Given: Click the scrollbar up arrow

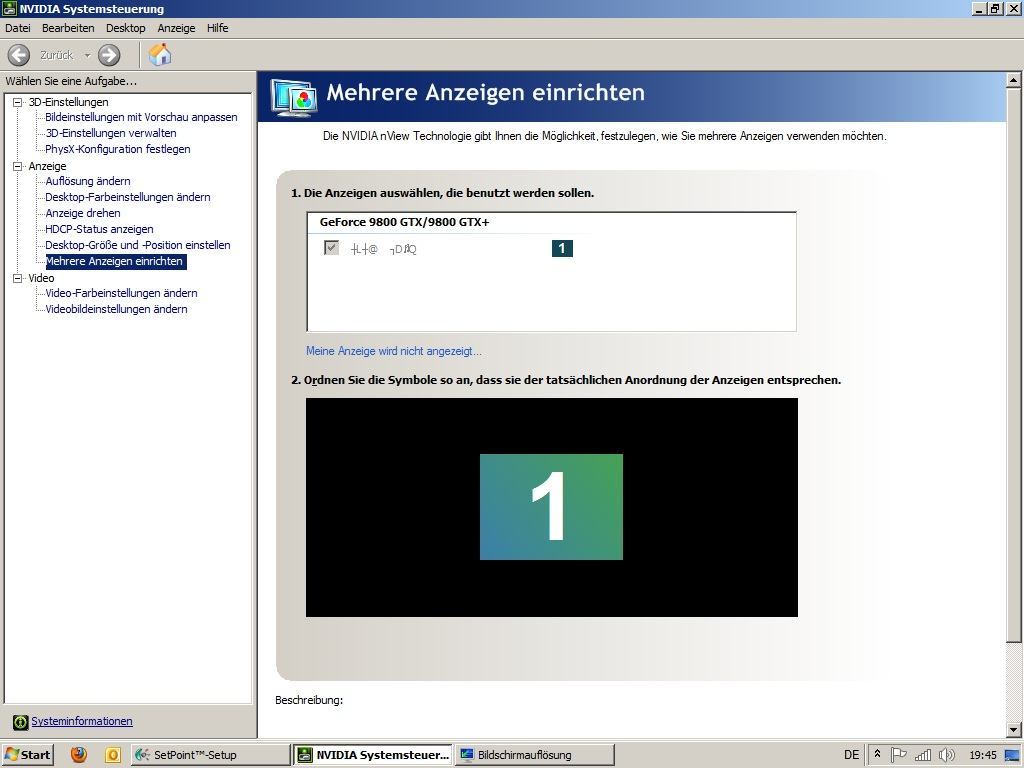Looking at the screenshot, I should (x=1014, y=80).
